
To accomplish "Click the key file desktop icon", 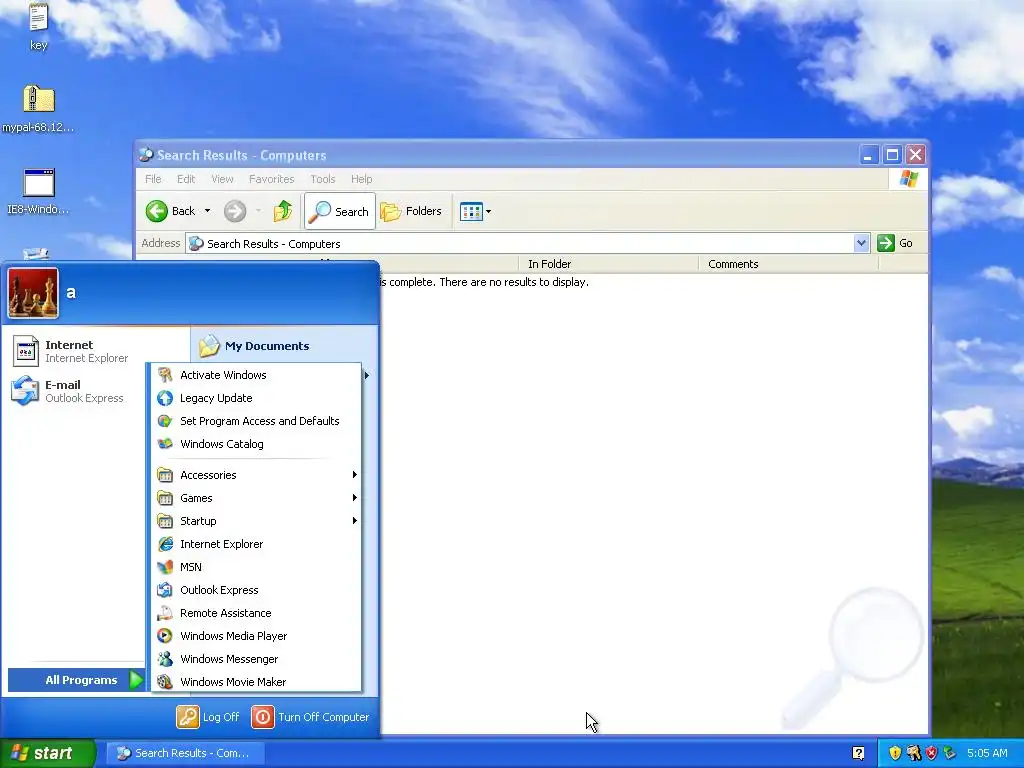I will [x=39, y=27].
